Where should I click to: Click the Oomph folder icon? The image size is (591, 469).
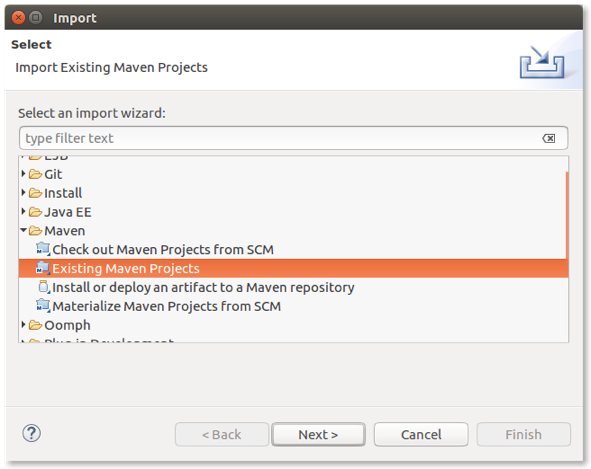pyautogui.click(x=35, y=325)
